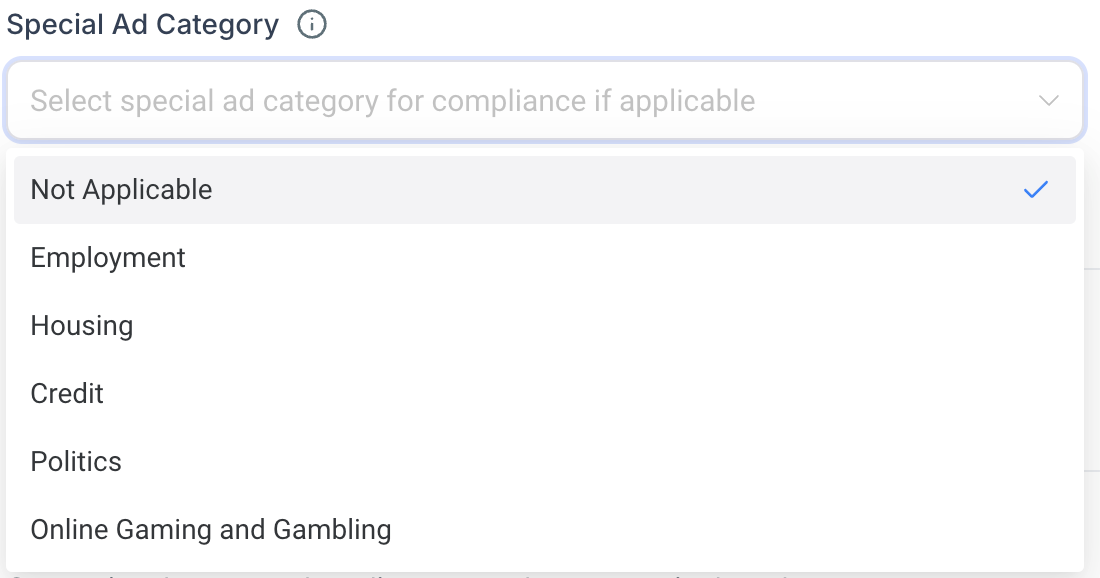1100x578 pixels.
Task: Click the last entry, Online Gaming and Gambling
Action: 545,530
